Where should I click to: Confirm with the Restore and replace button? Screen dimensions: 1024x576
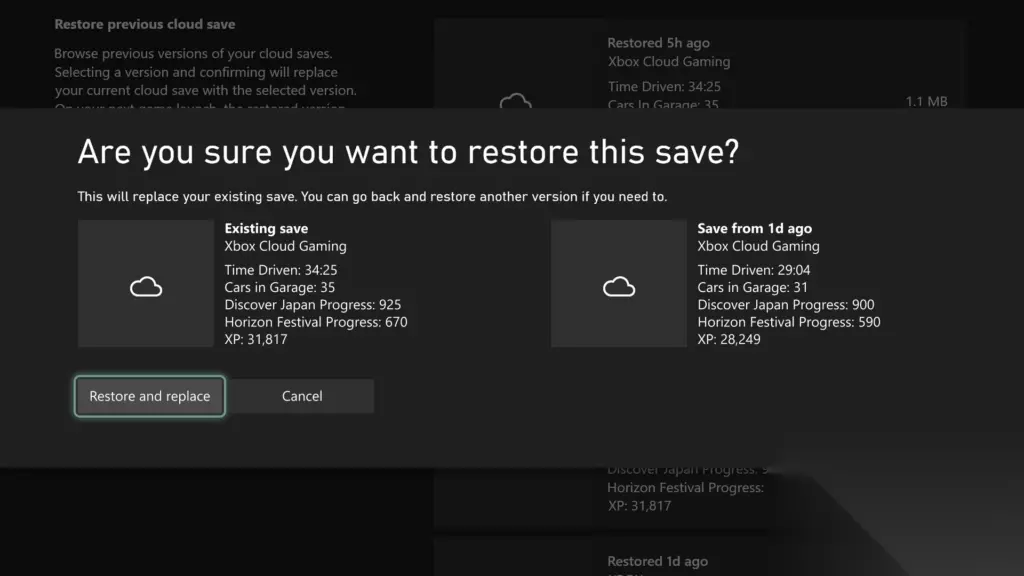(150, 396)
